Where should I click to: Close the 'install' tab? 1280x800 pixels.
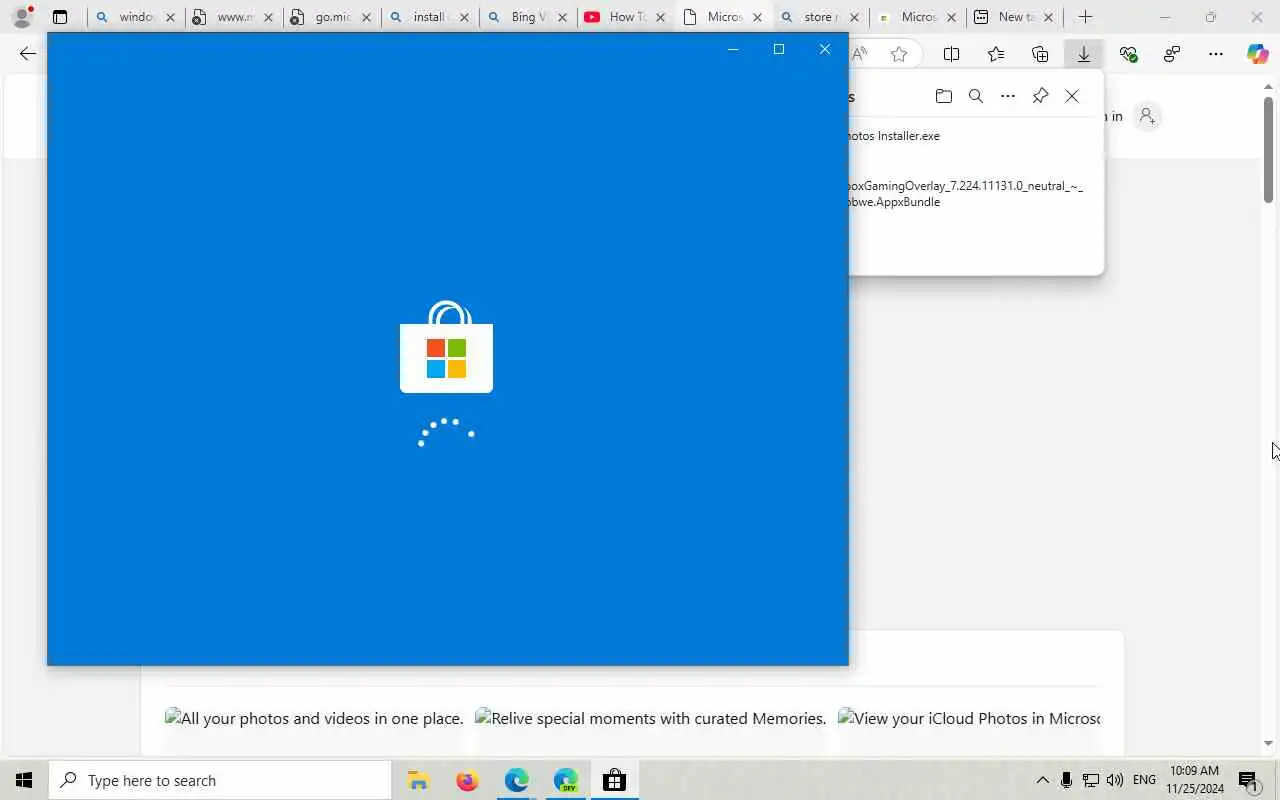point(464,17)
